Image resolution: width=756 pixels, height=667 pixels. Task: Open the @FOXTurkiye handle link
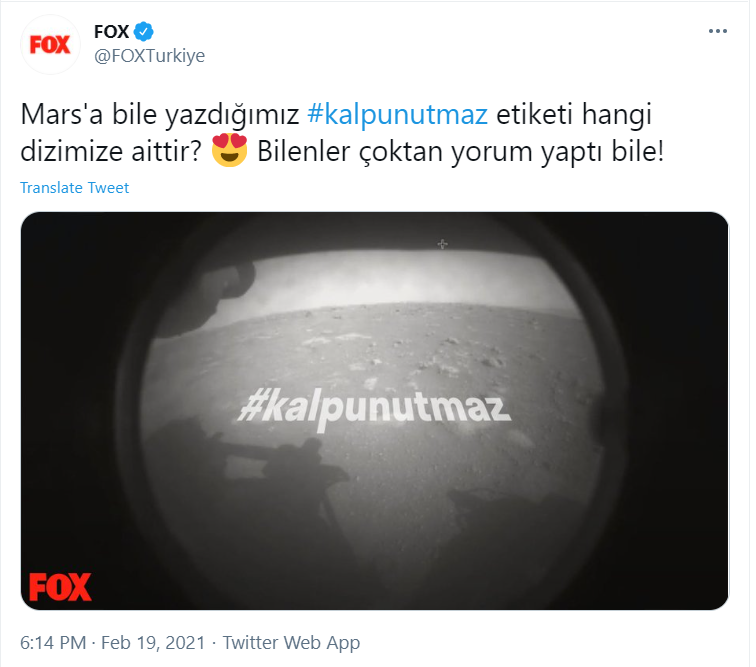tap(149, 56)
